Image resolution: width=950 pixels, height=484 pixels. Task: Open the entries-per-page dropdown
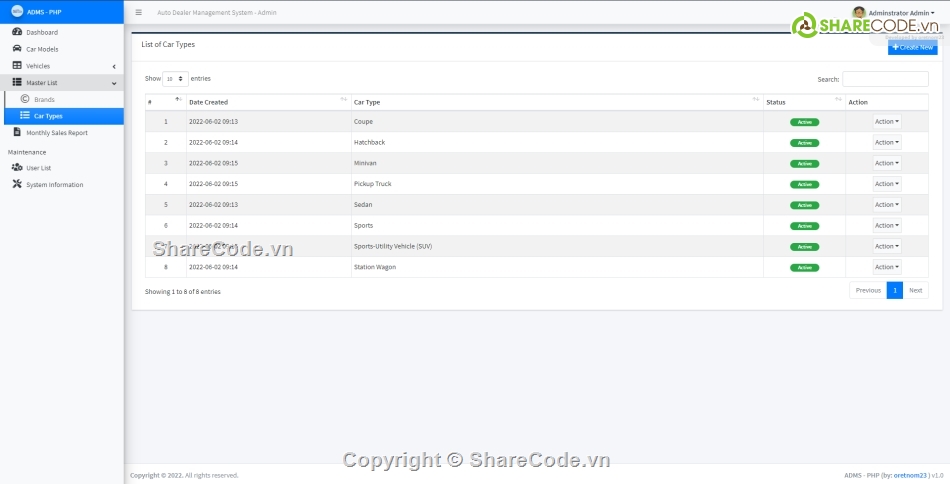175,78
